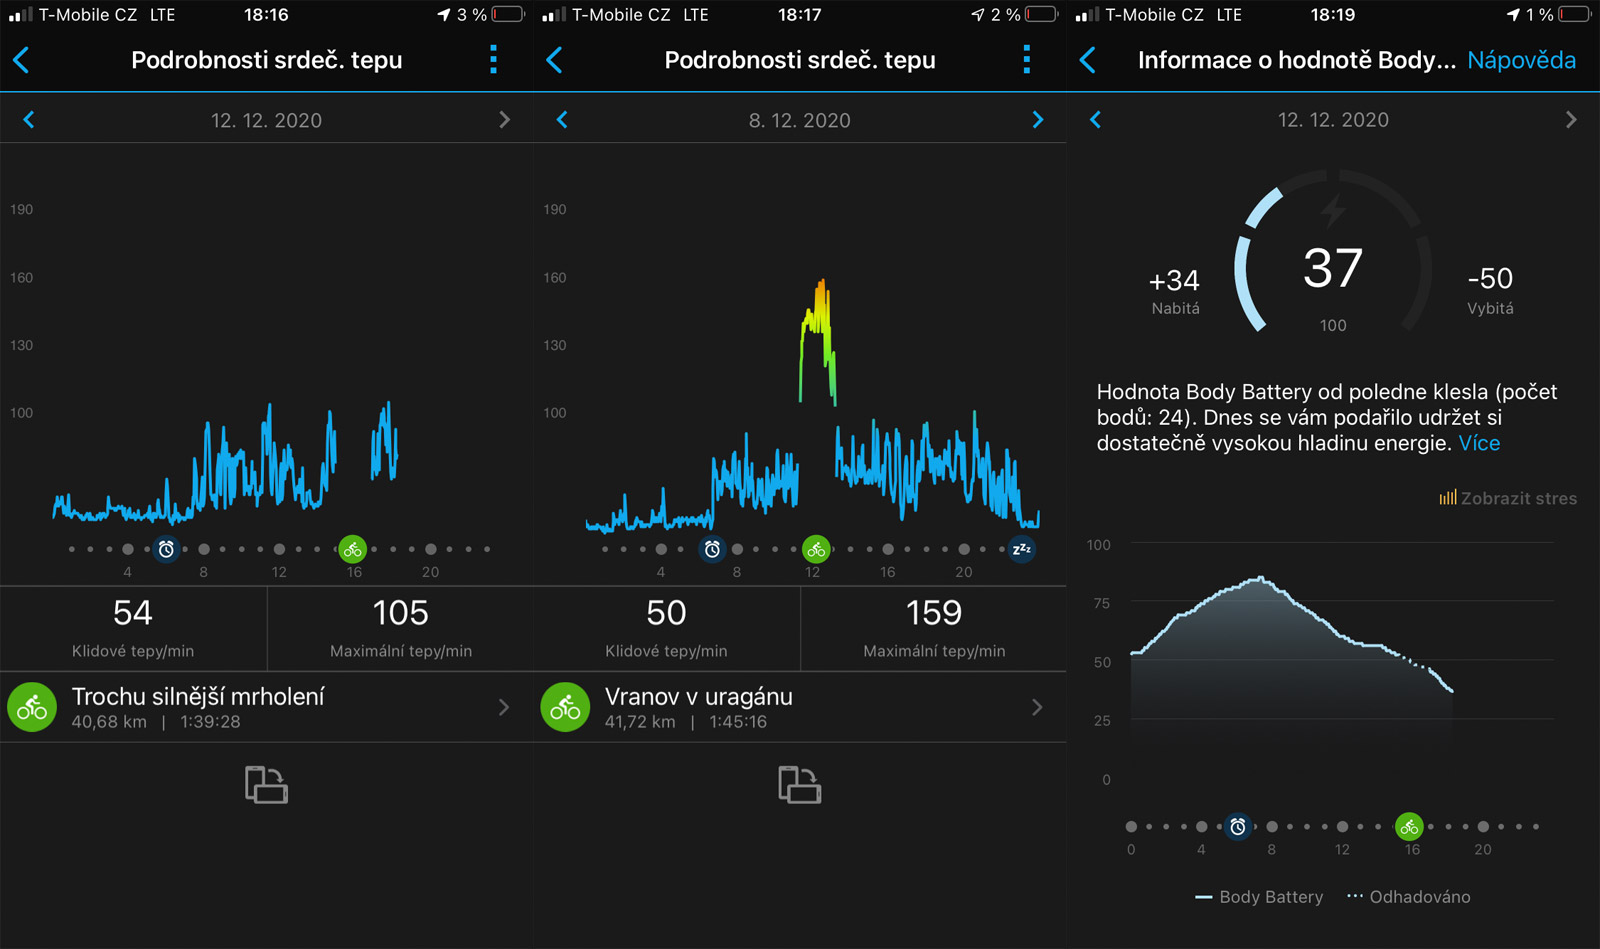The height and width of the screenshot is (949, 1600).
Task: Toggle Zobrazit stres on Body Battery chart
Action: click(1508, 498)
